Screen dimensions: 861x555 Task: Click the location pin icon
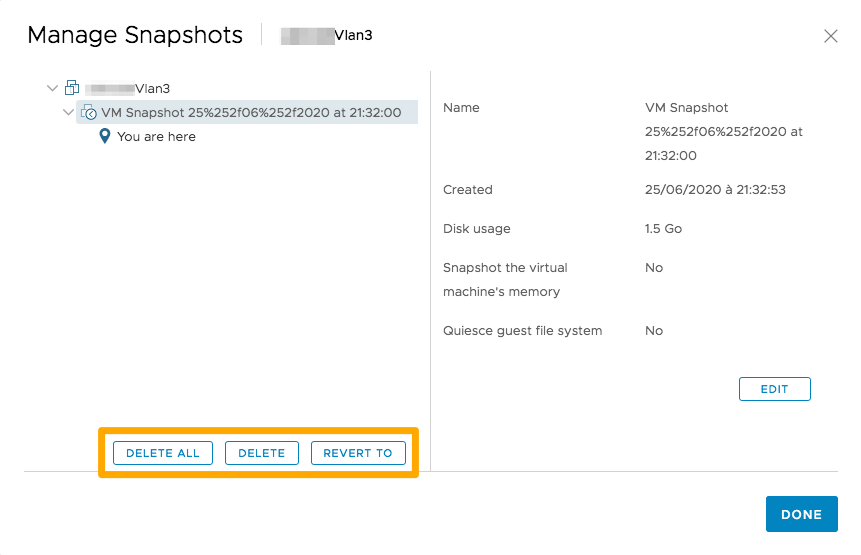tap(104, 137)
